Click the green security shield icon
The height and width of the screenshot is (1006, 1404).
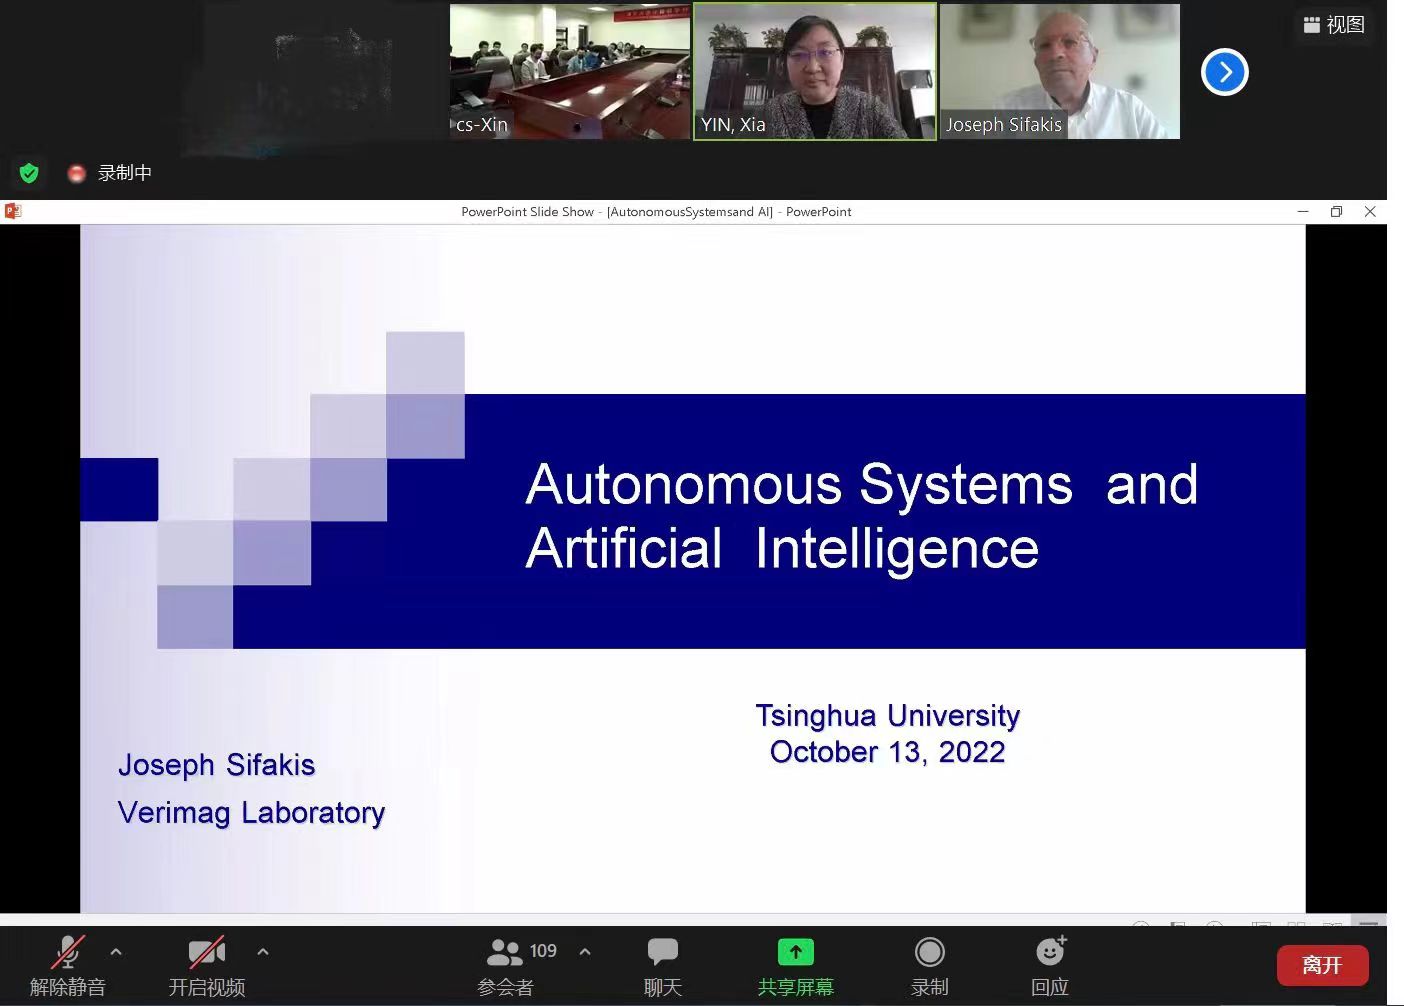(x=28, y=172)
